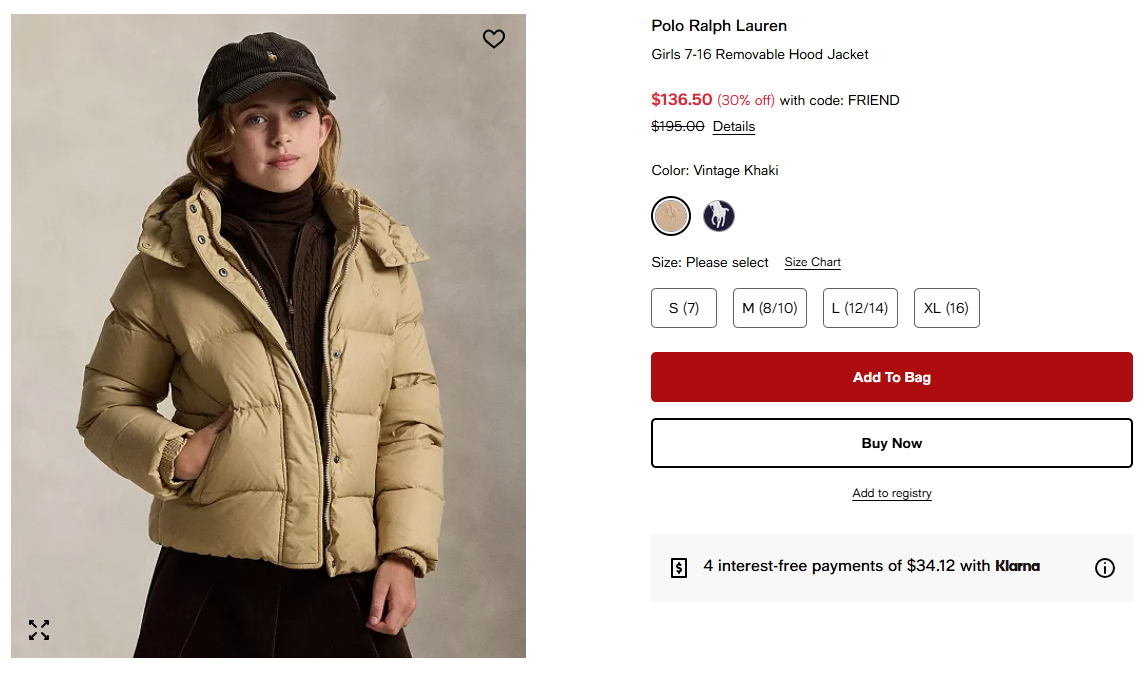
Task: View promo Details link
Action: pos(733,126)
